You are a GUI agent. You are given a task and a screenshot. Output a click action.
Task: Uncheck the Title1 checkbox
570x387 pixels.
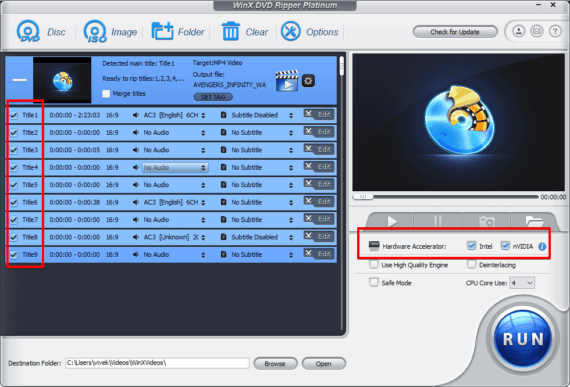point(14,116)
